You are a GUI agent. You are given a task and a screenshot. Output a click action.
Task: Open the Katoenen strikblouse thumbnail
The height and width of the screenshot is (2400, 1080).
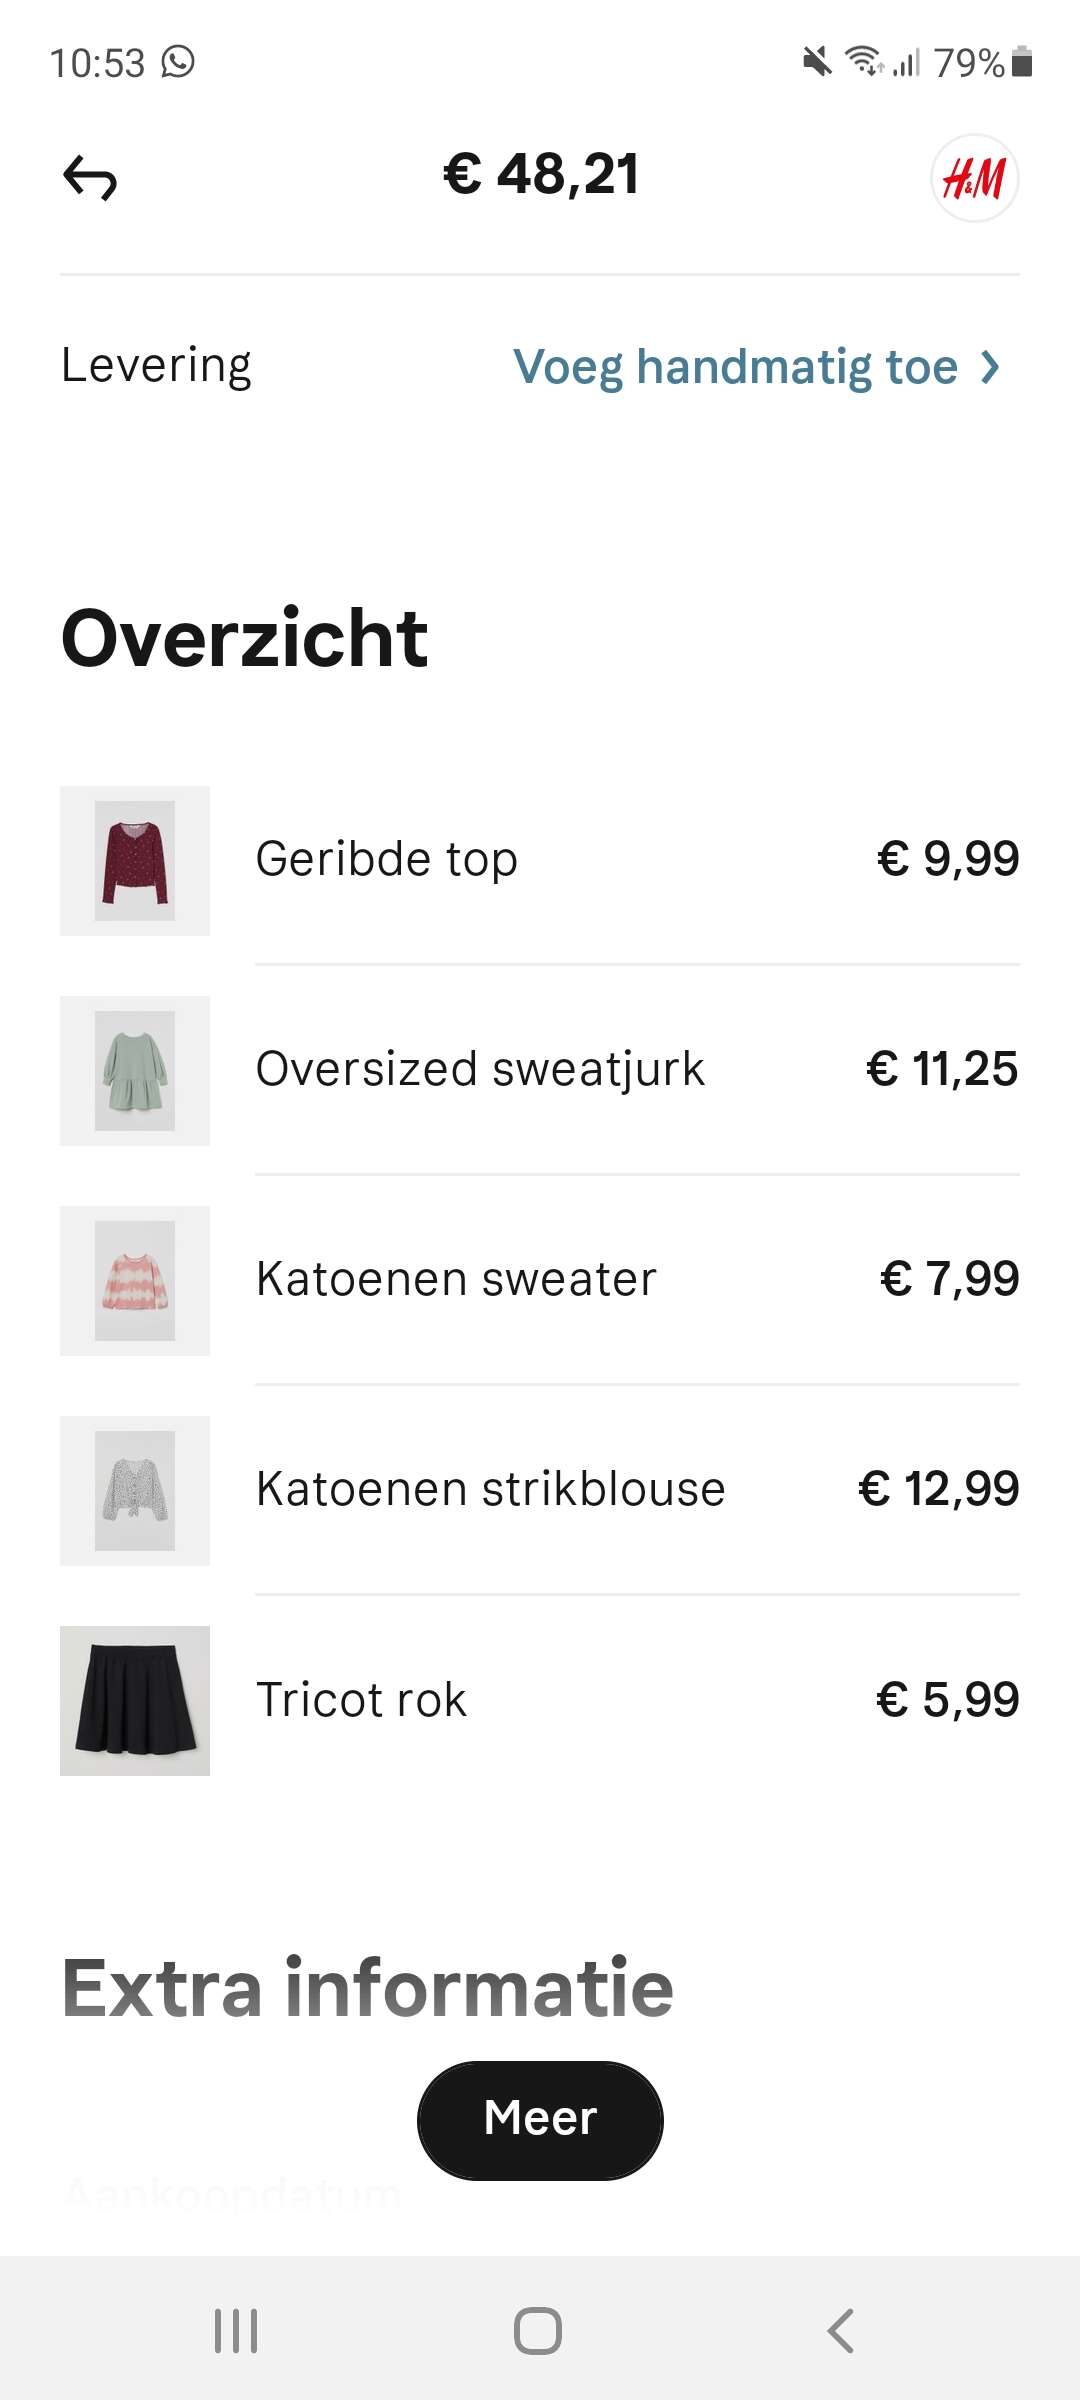pos(135,1491)
